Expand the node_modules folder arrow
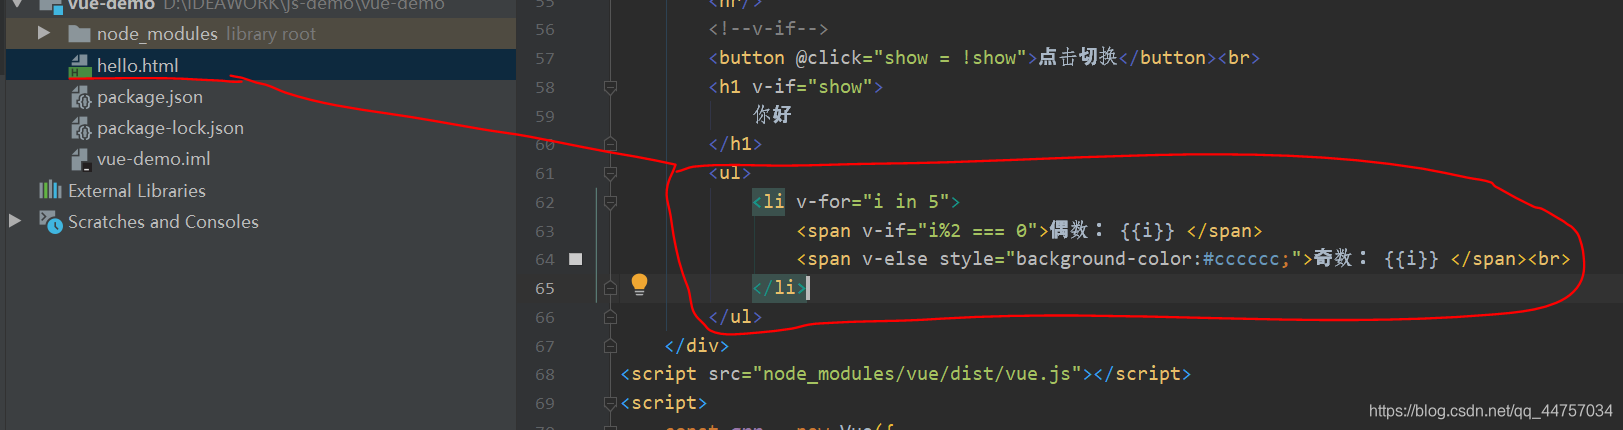This screenshot has height=430, width=1623. (44, 33)
